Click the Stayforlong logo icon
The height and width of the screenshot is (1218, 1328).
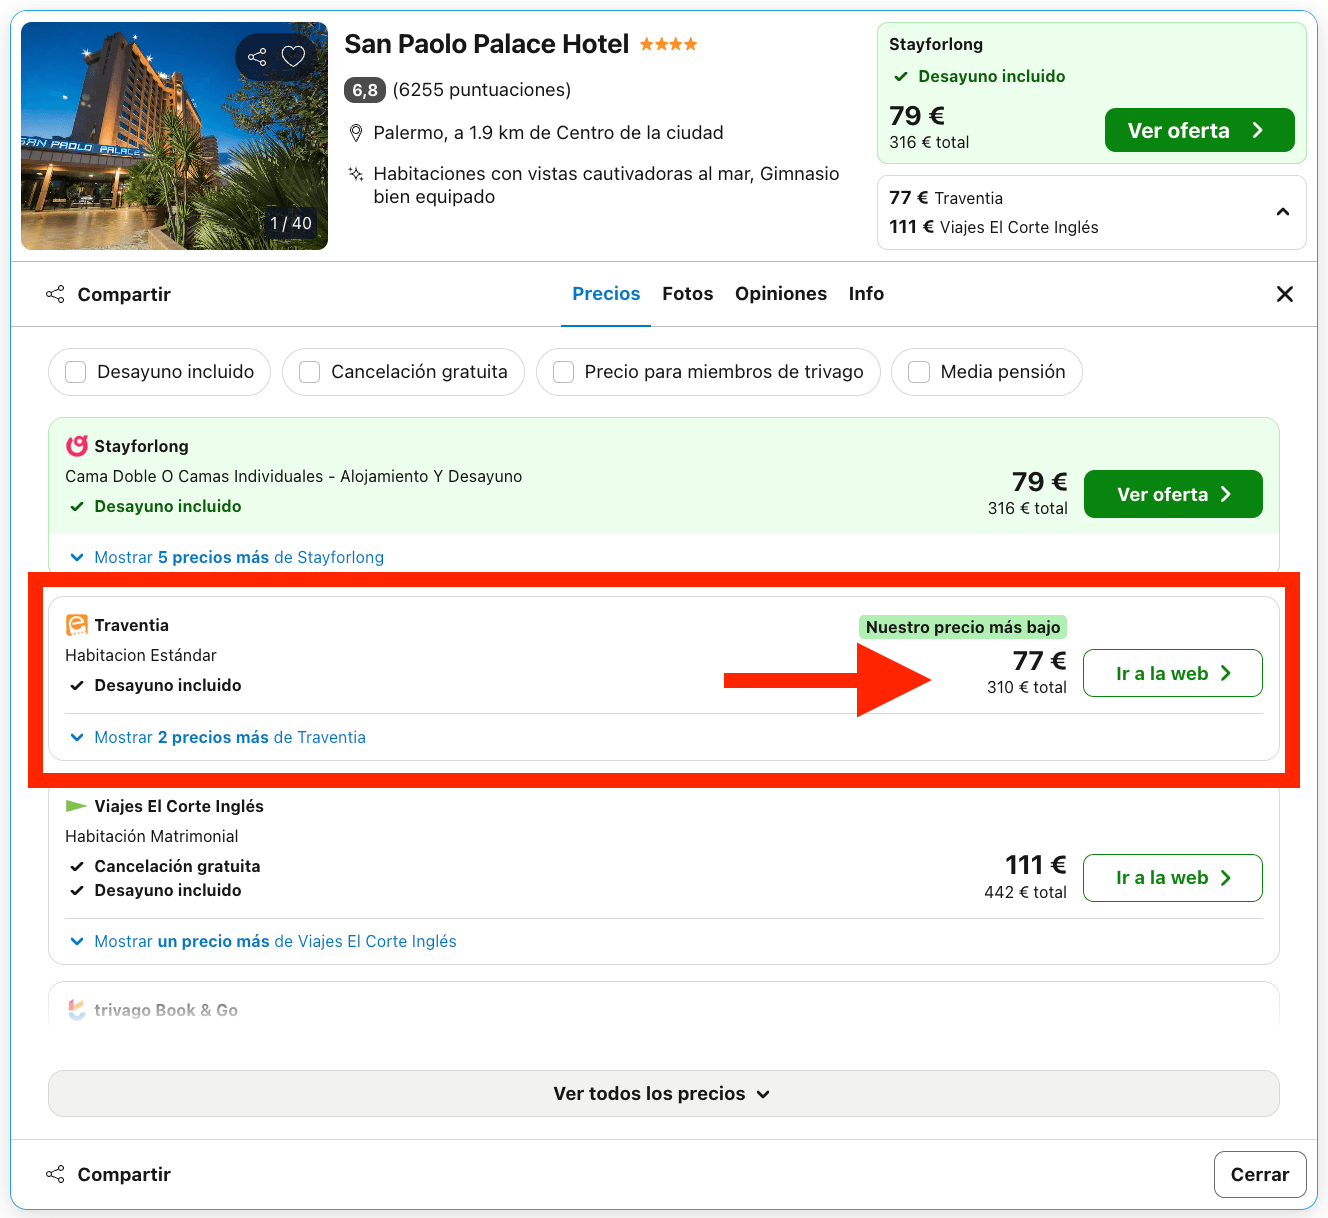pos(77,446)
